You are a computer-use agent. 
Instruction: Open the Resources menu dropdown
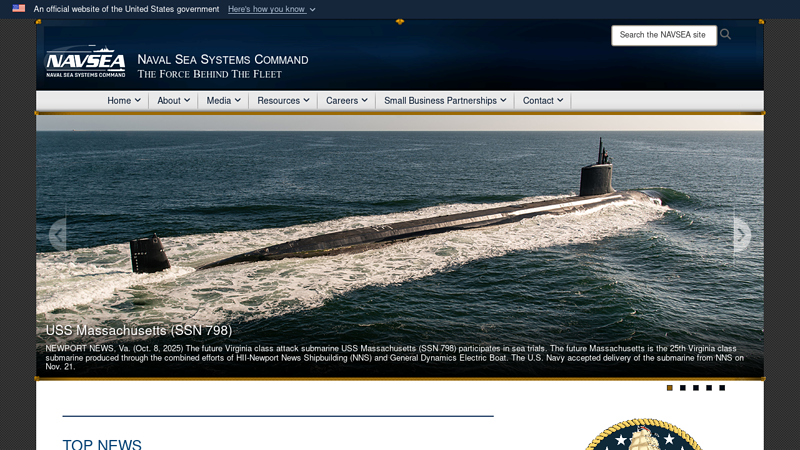pos(283,101)
